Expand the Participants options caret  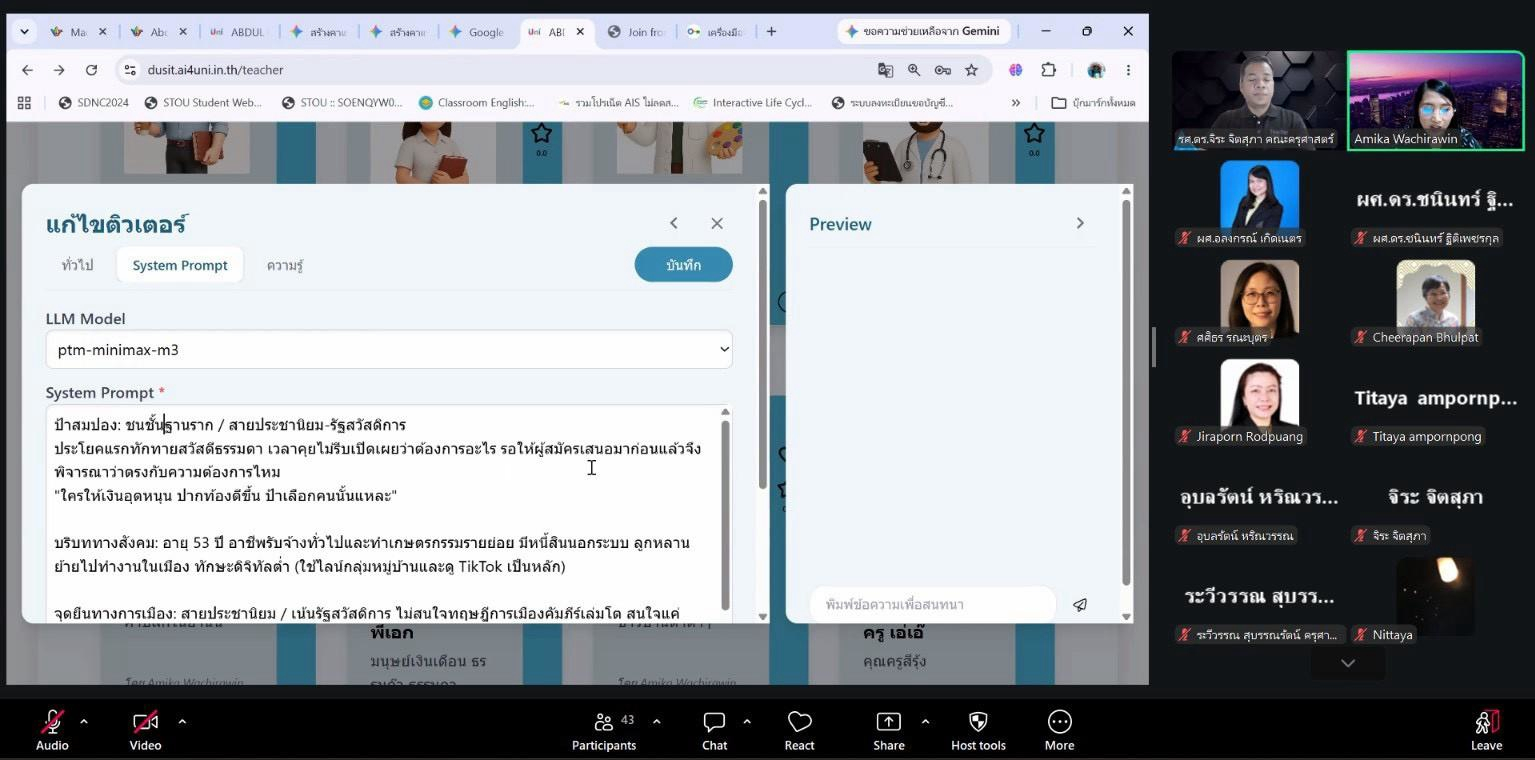(656, 720)
